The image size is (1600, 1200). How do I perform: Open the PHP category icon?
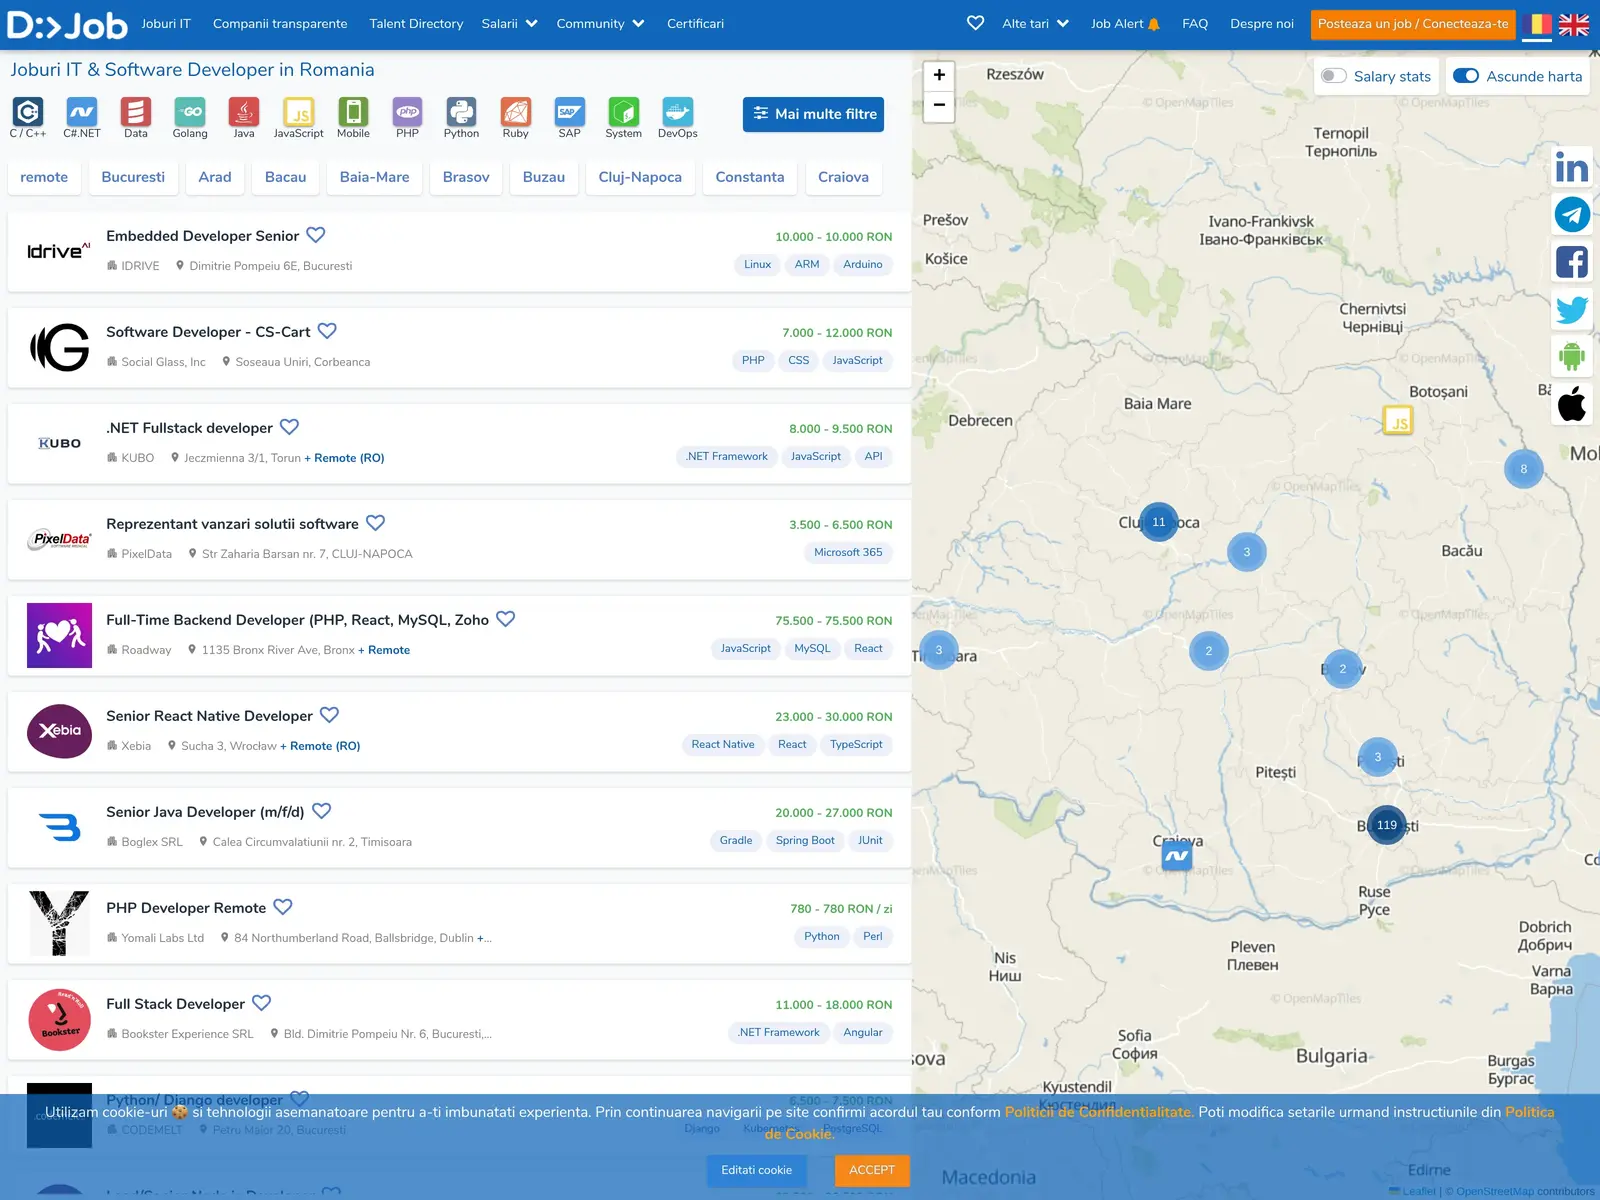(407, 111)
